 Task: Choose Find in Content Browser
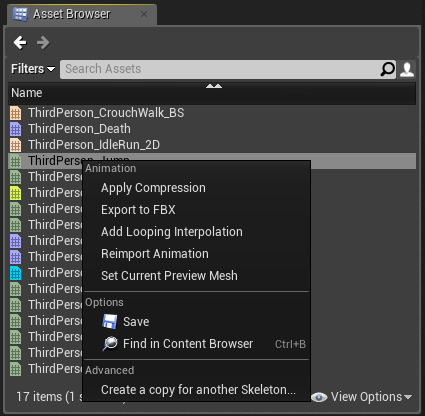[x=197, y=344]
